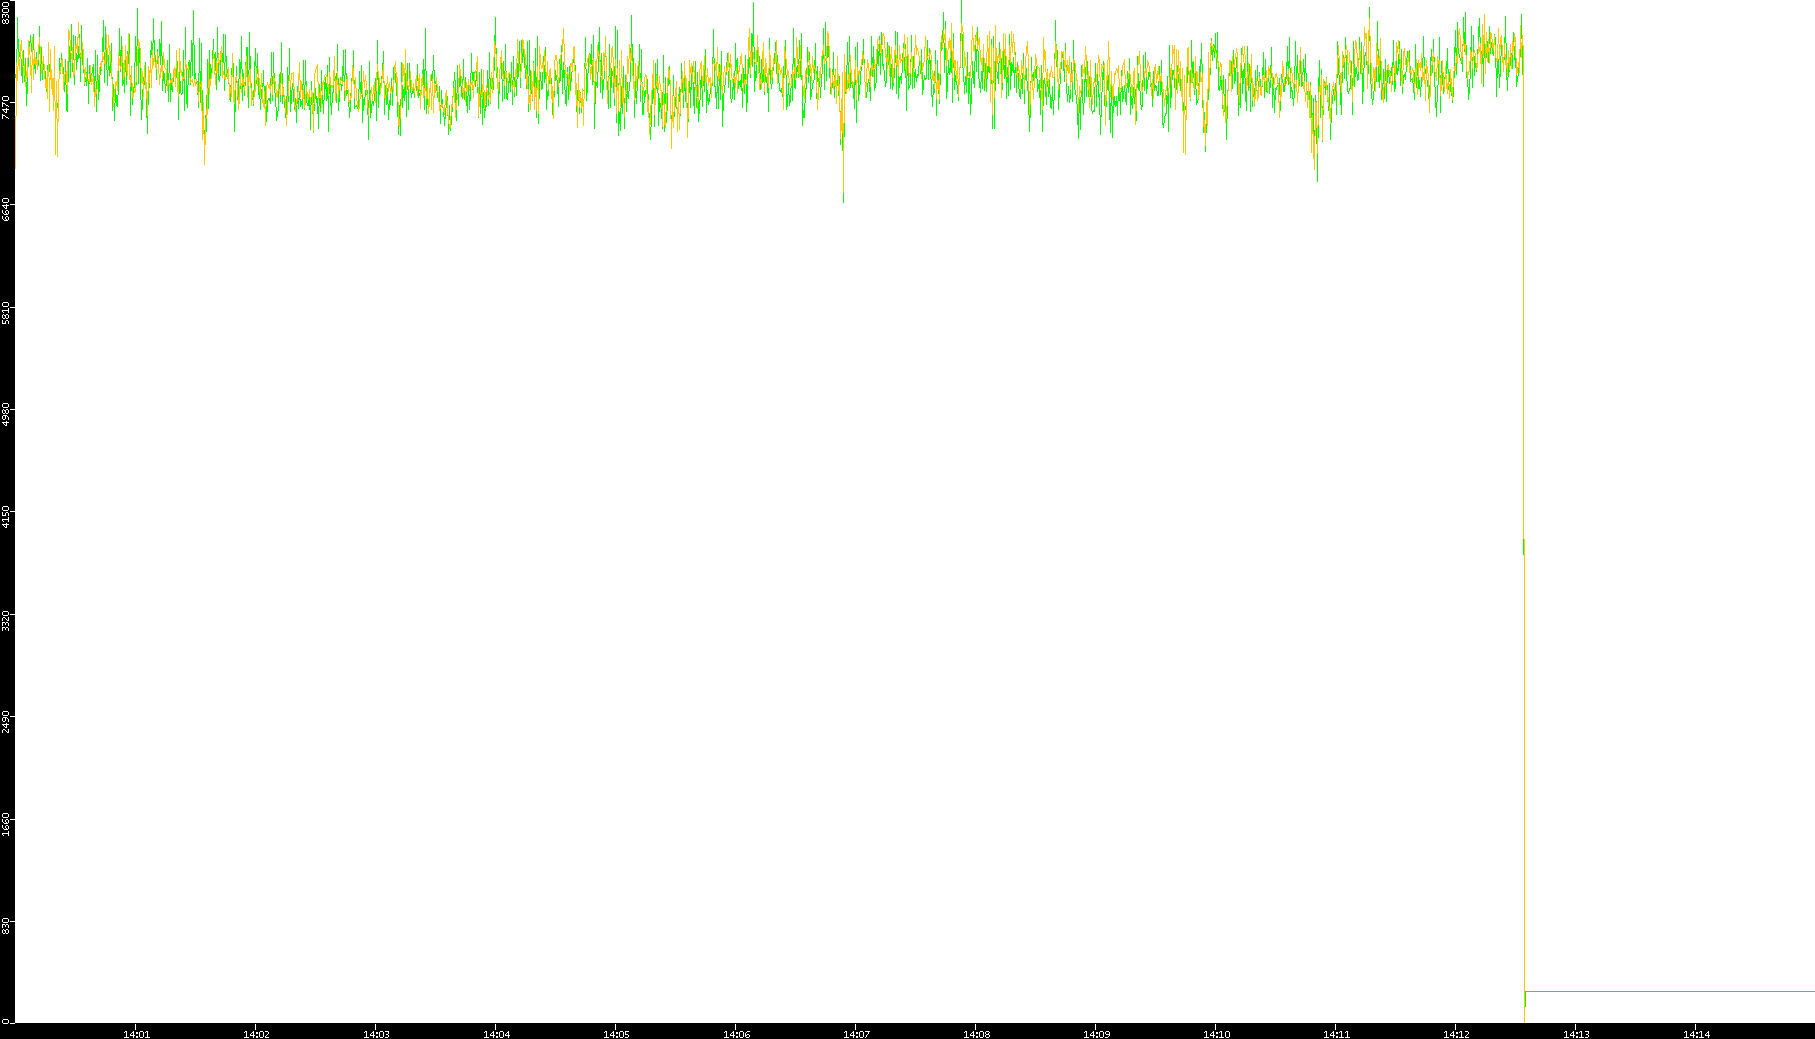Click the 4150 value axis label
This screenshot has width=1815, height=1039.
point(6,518)
